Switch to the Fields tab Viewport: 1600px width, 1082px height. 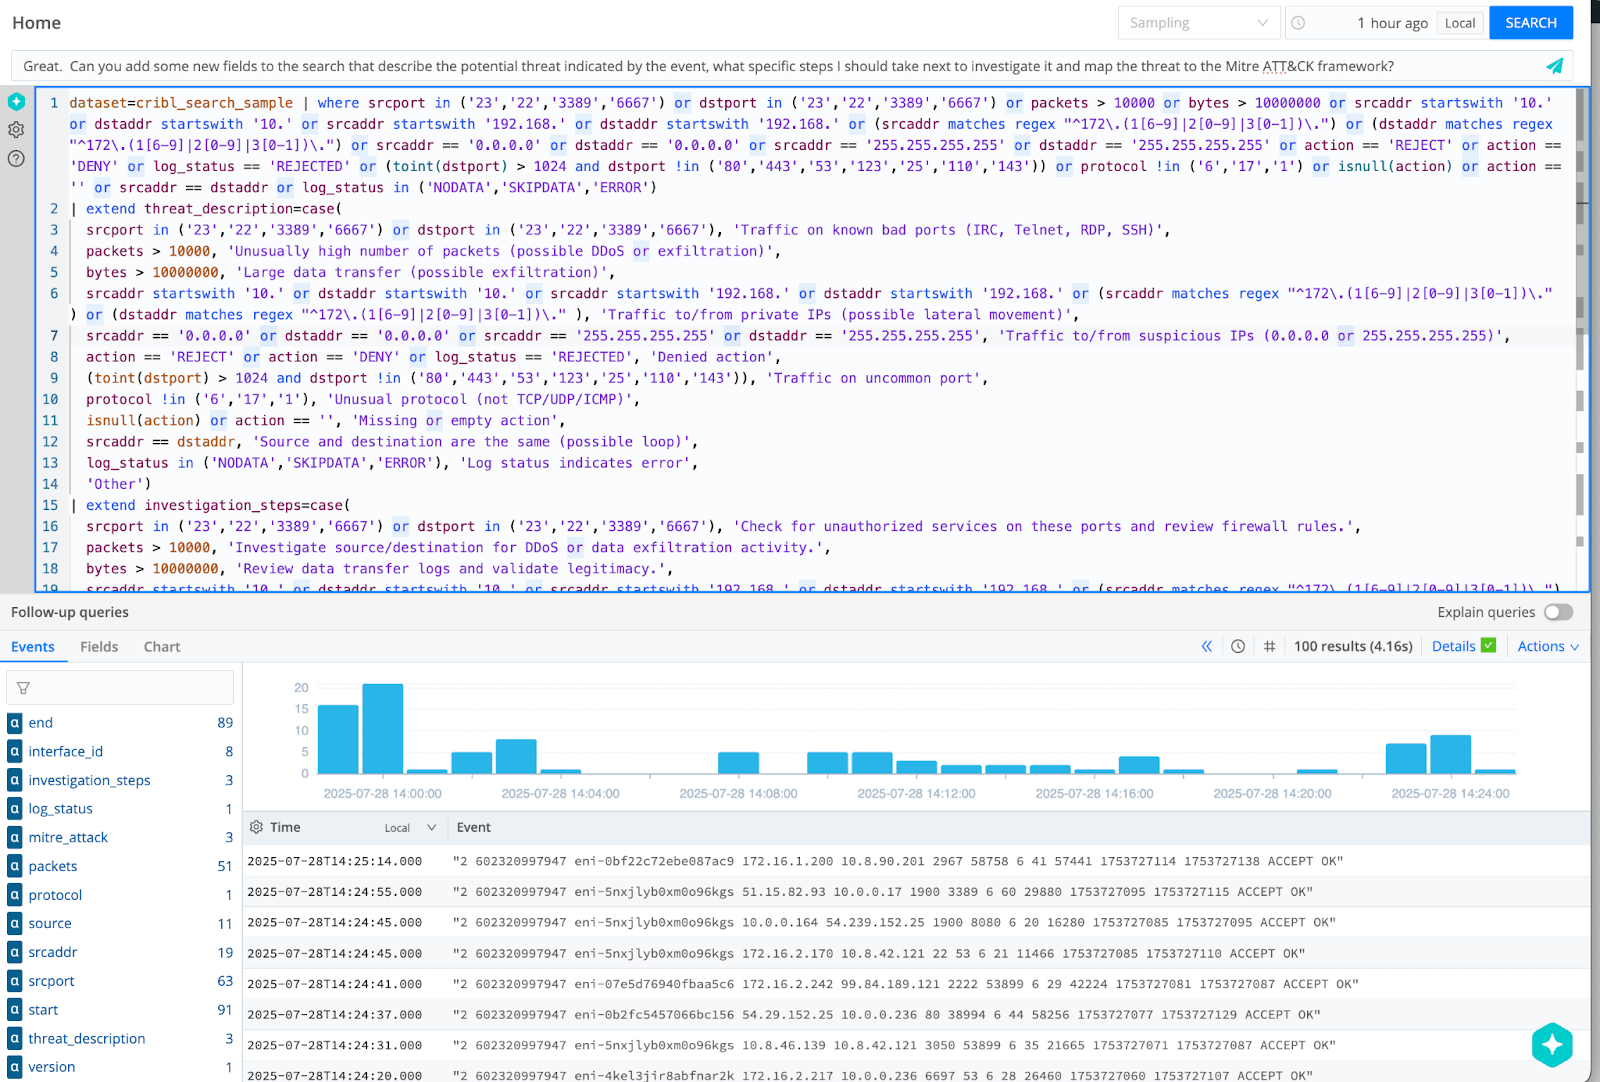99,647
